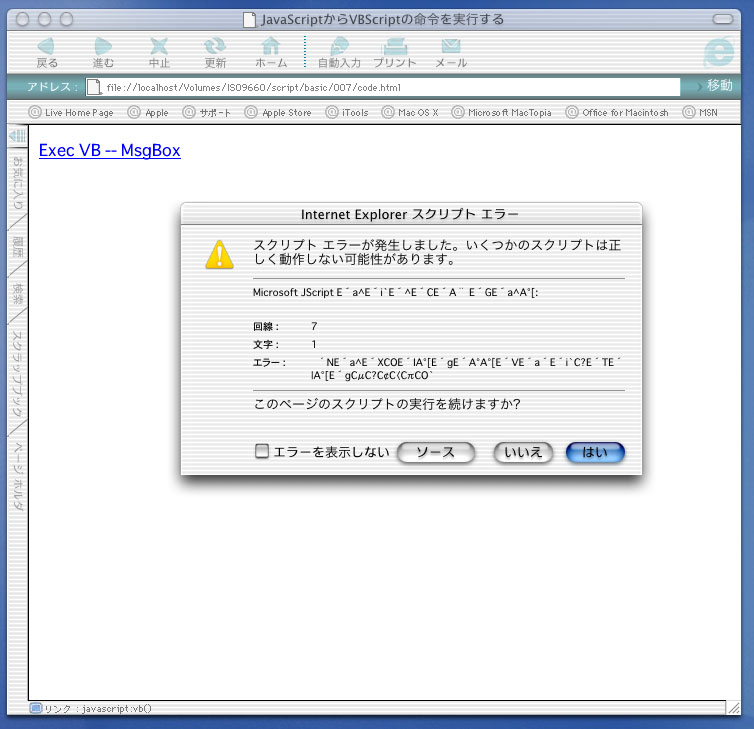Screen dimensions: 754x729
Task: Click the はい button
Action: pyautogui.click(x=595, y=452)
